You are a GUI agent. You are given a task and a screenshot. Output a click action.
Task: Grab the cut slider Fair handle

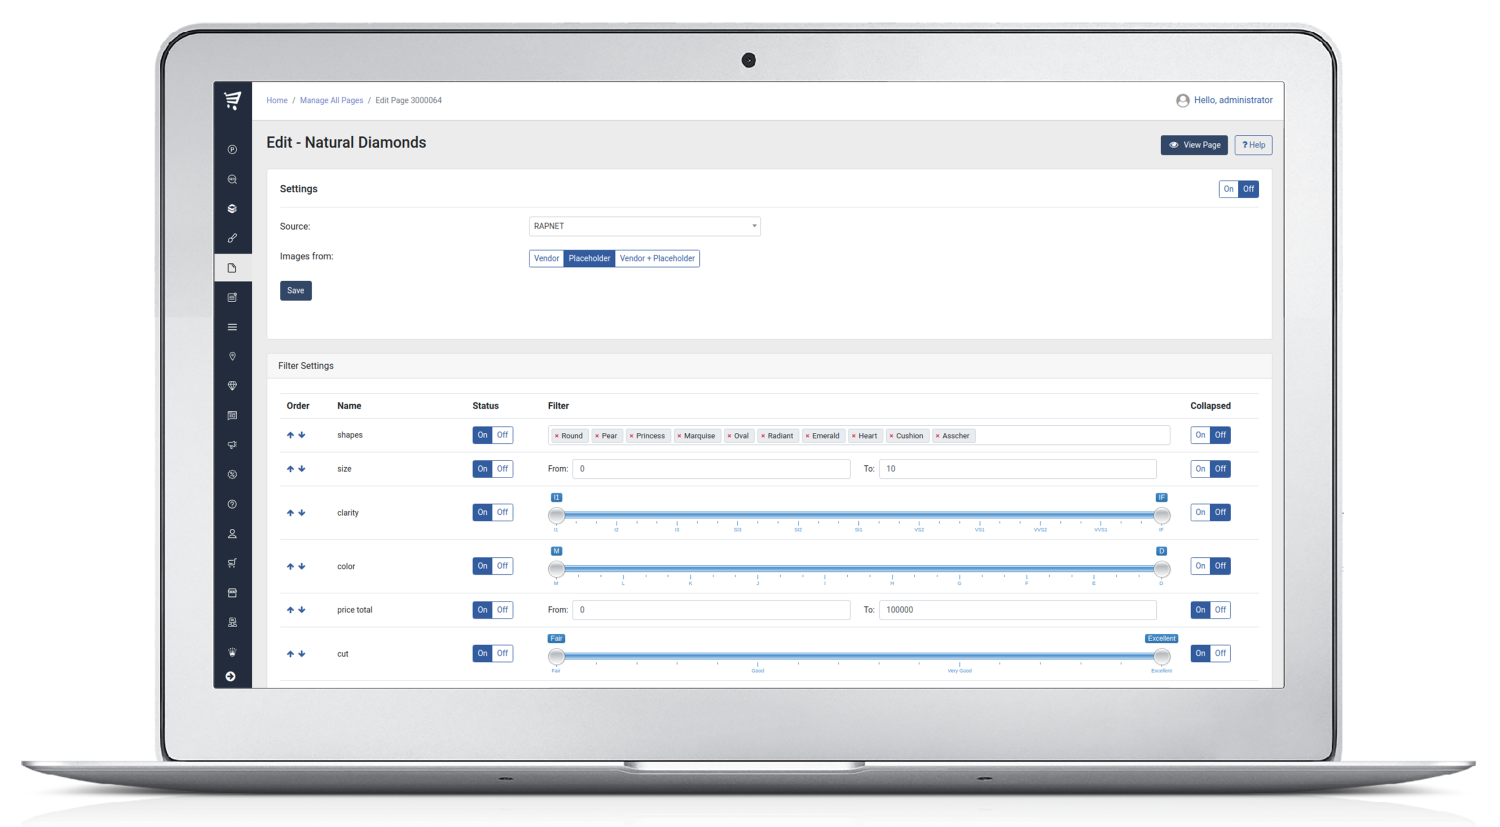557,657
